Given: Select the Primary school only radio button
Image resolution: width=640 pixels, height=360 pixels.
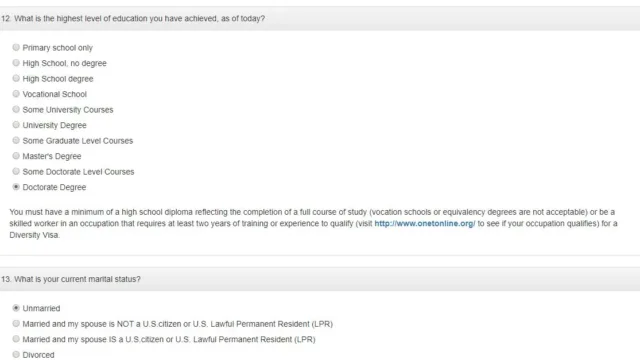Looking at the screenshot, I should (16, 47).
